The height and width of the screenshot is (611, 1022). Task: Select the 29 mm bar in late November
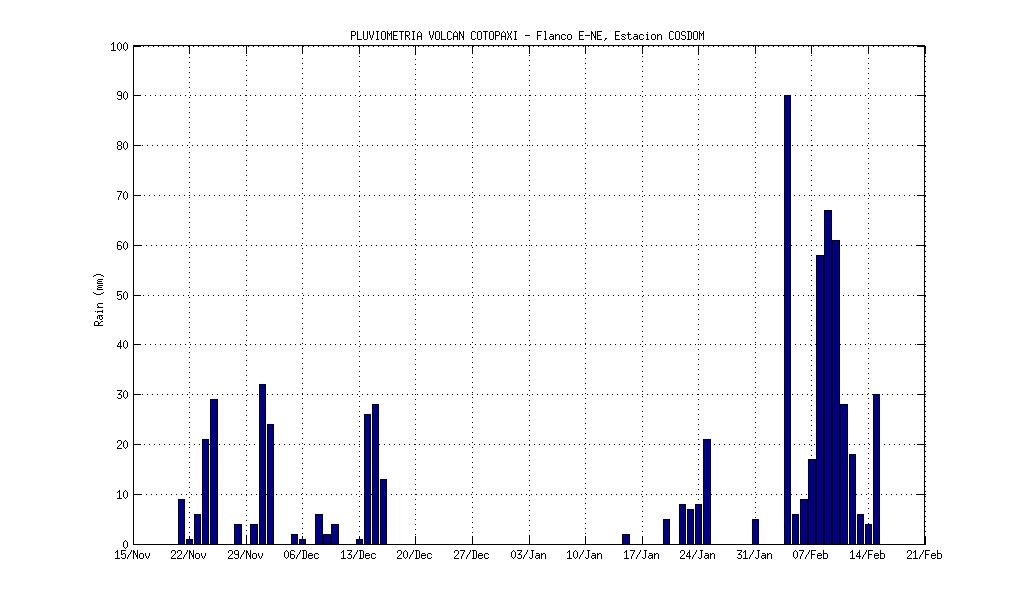[x=214, y=471]
